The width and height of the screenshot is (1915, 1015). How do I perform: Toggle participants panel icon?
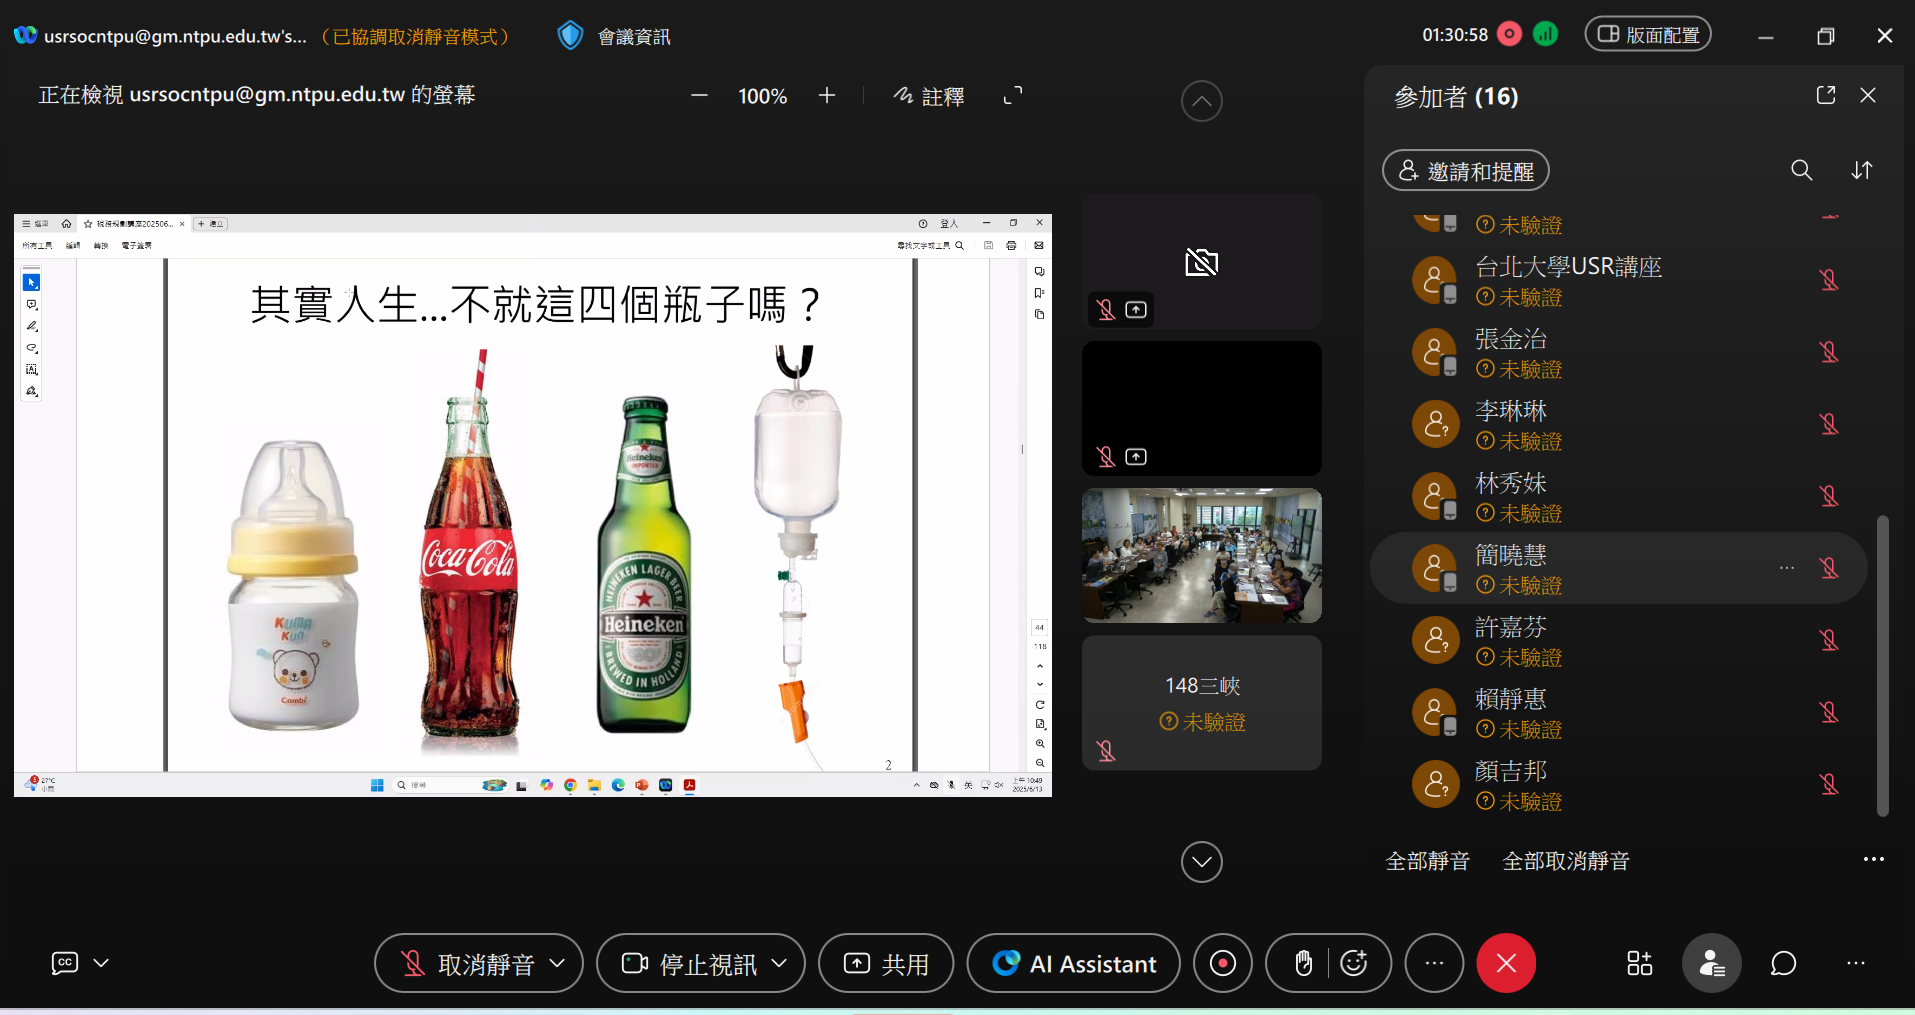[1712, 963]
